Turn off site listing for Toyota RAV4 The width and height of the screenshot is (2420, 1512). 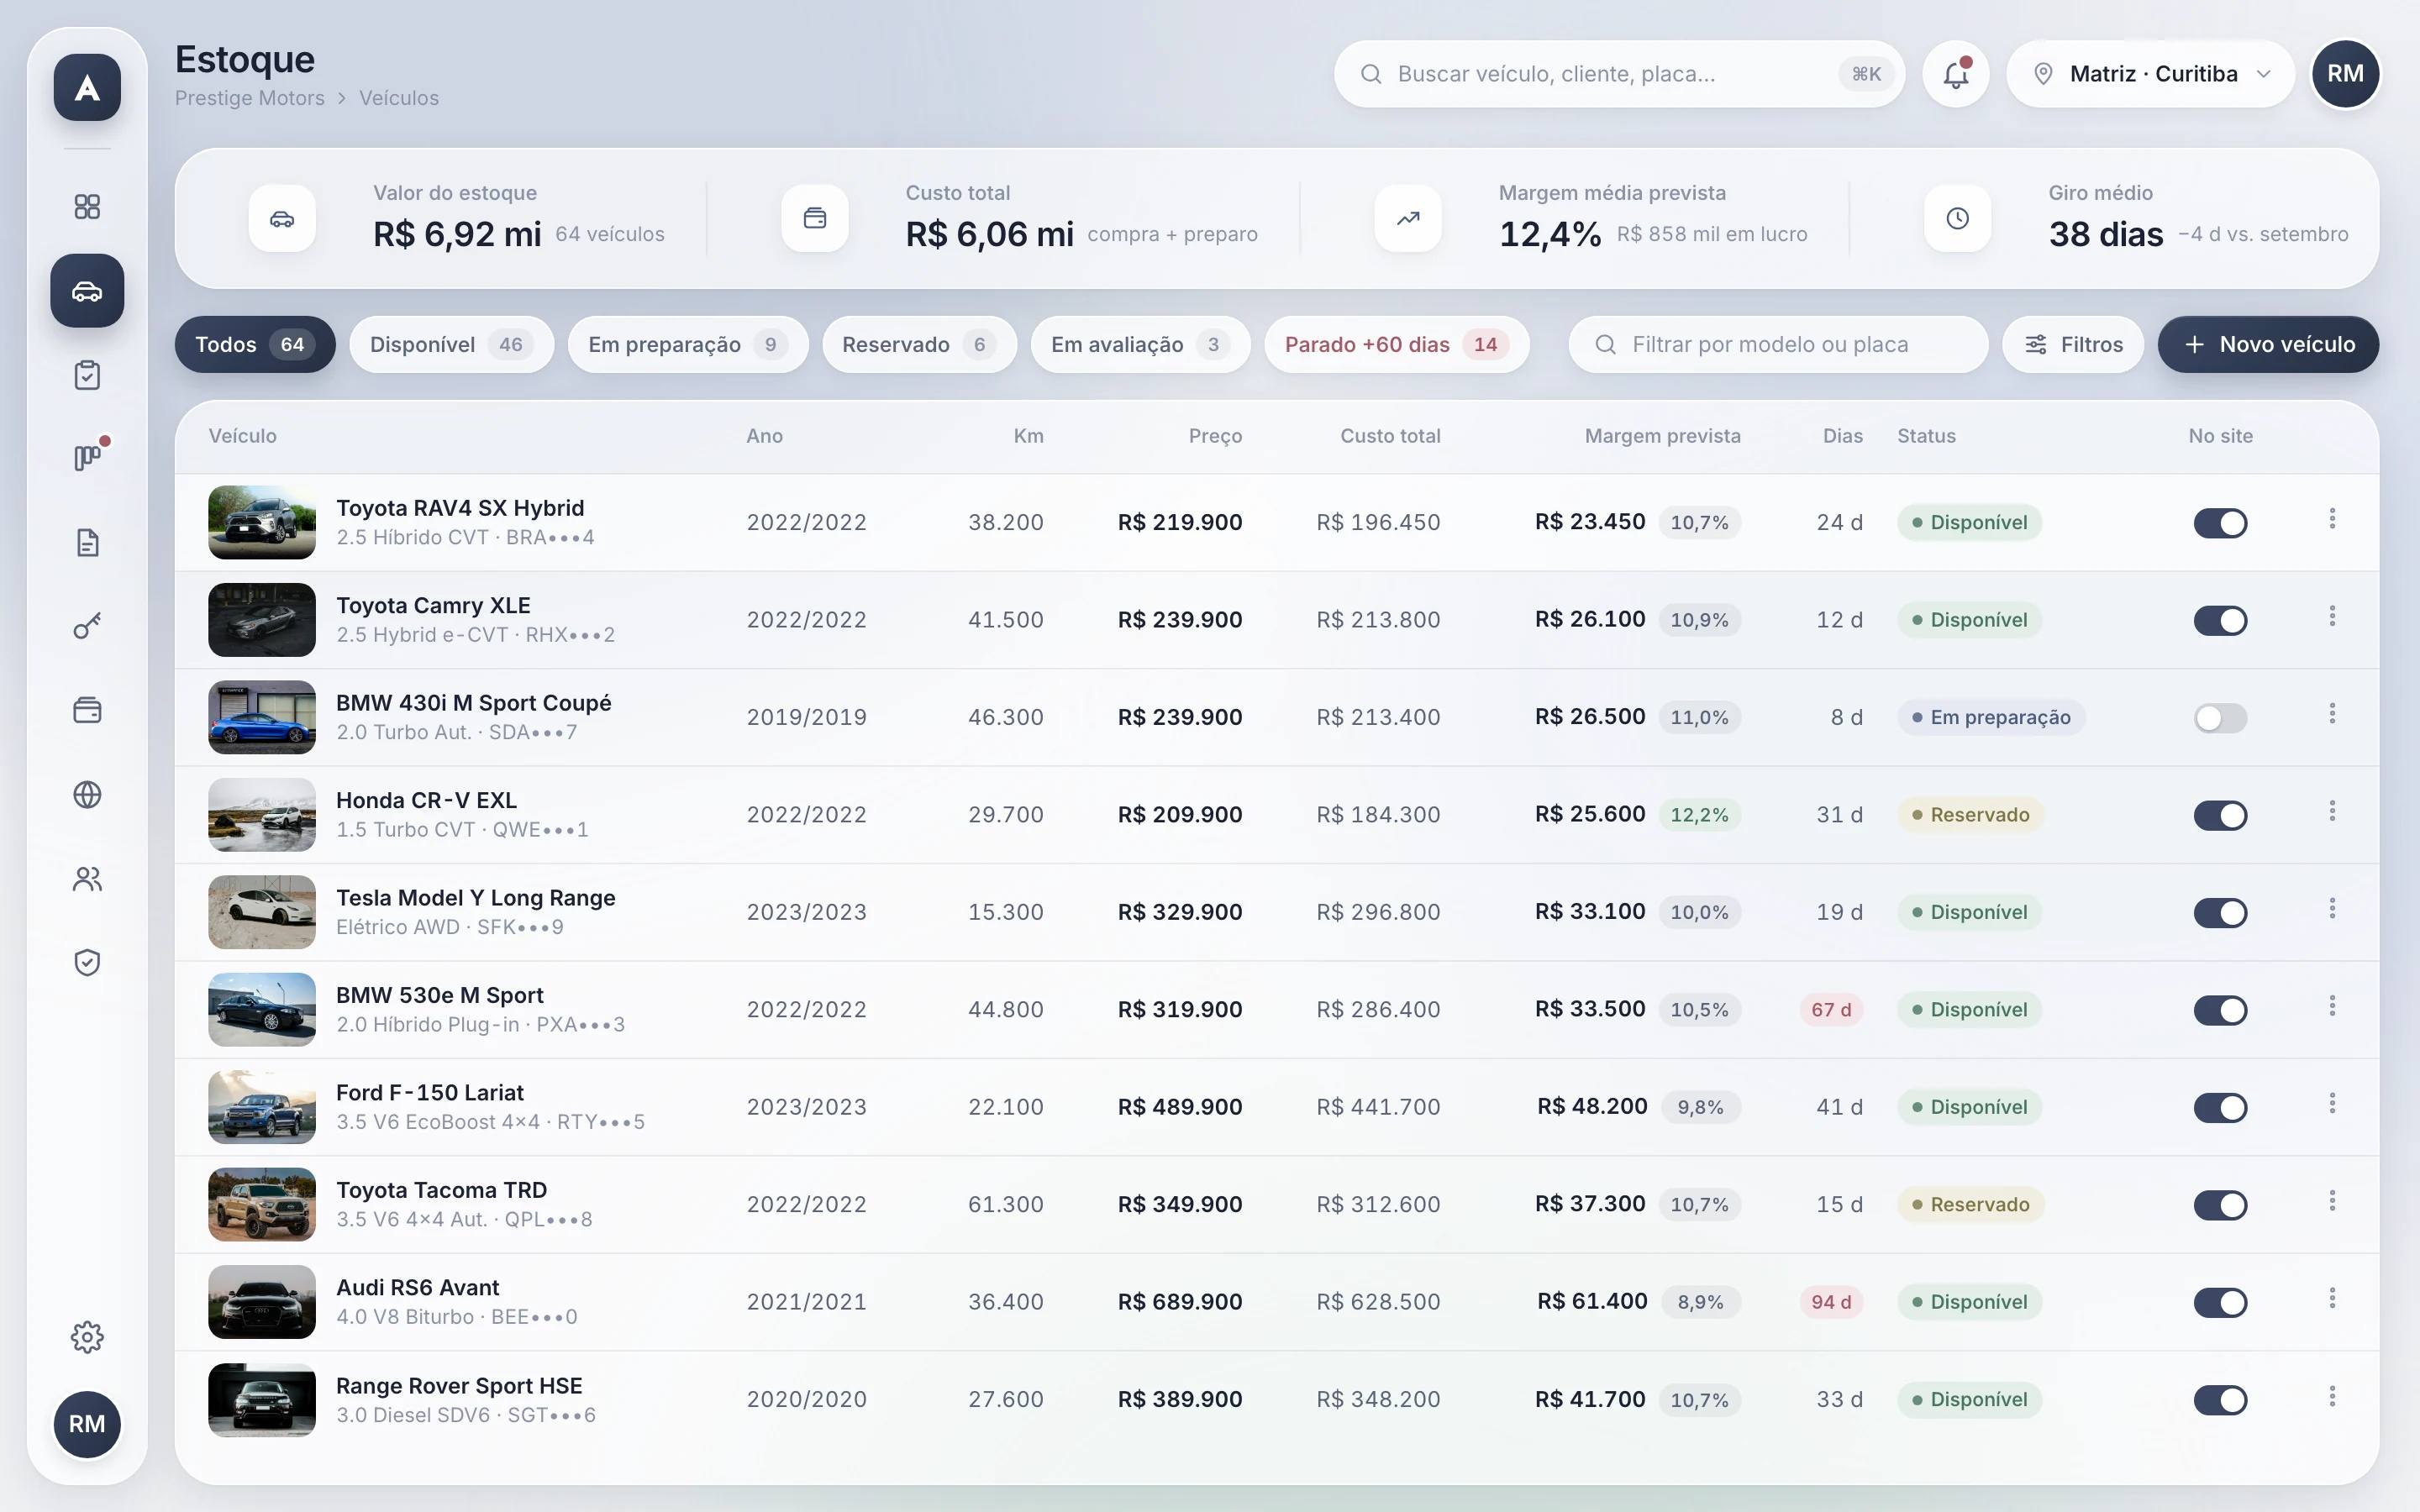coord(2220,523)
